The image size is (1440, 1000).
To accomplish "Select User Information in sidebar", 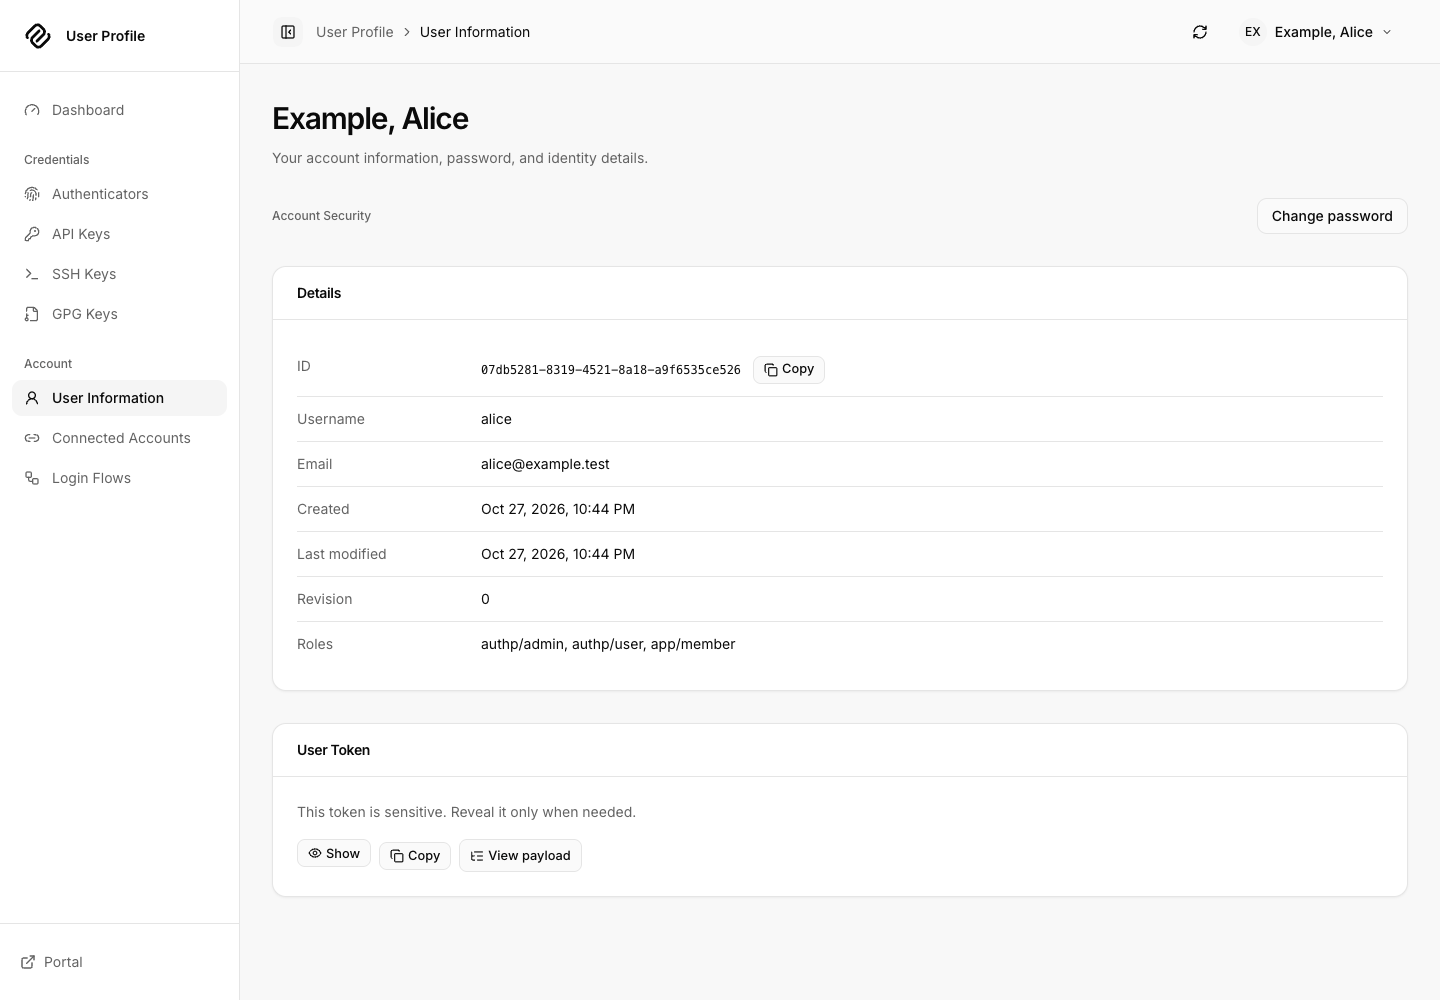I will [x=119, y=398].
